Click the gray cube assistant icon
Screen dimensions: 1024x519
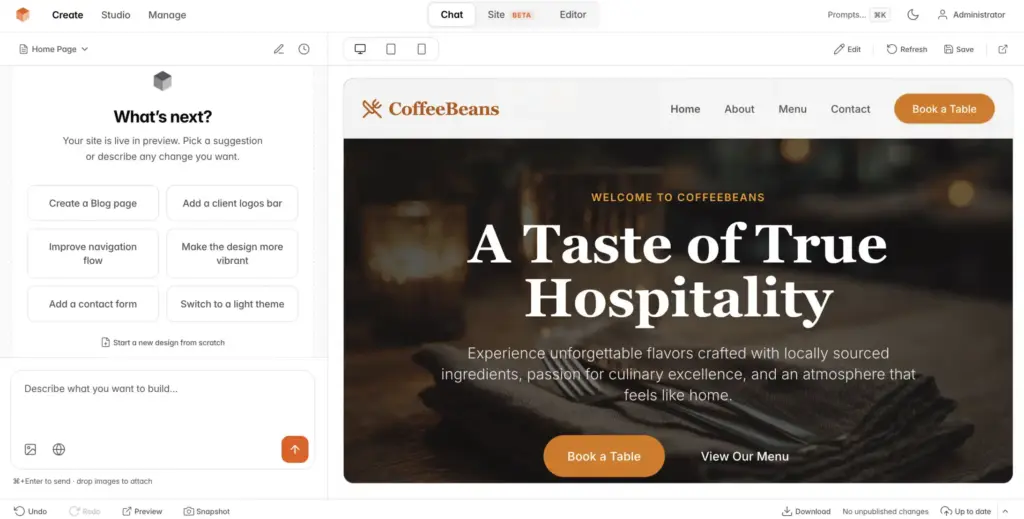coord(163,81)
